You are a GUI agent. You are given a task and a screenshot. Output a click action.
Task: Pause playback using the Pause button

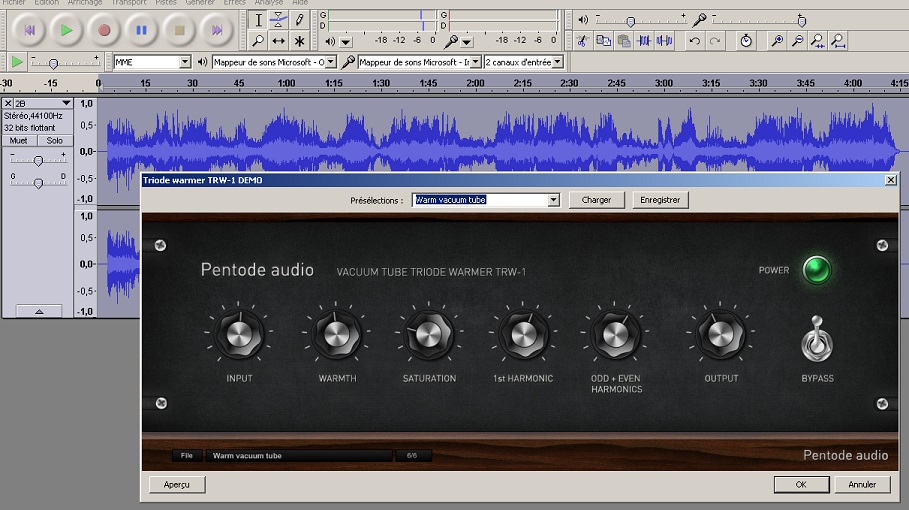point(141,30)
